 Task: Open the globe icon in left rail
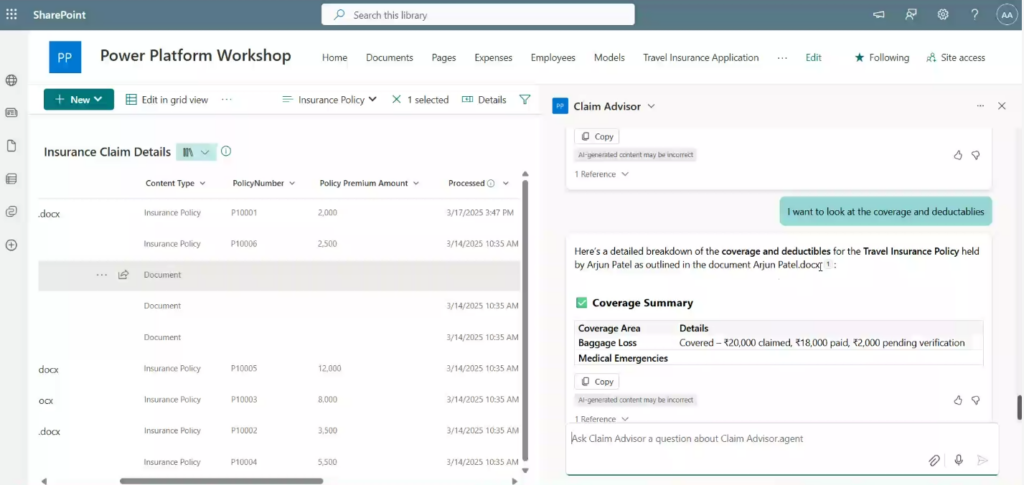[11, 80]
